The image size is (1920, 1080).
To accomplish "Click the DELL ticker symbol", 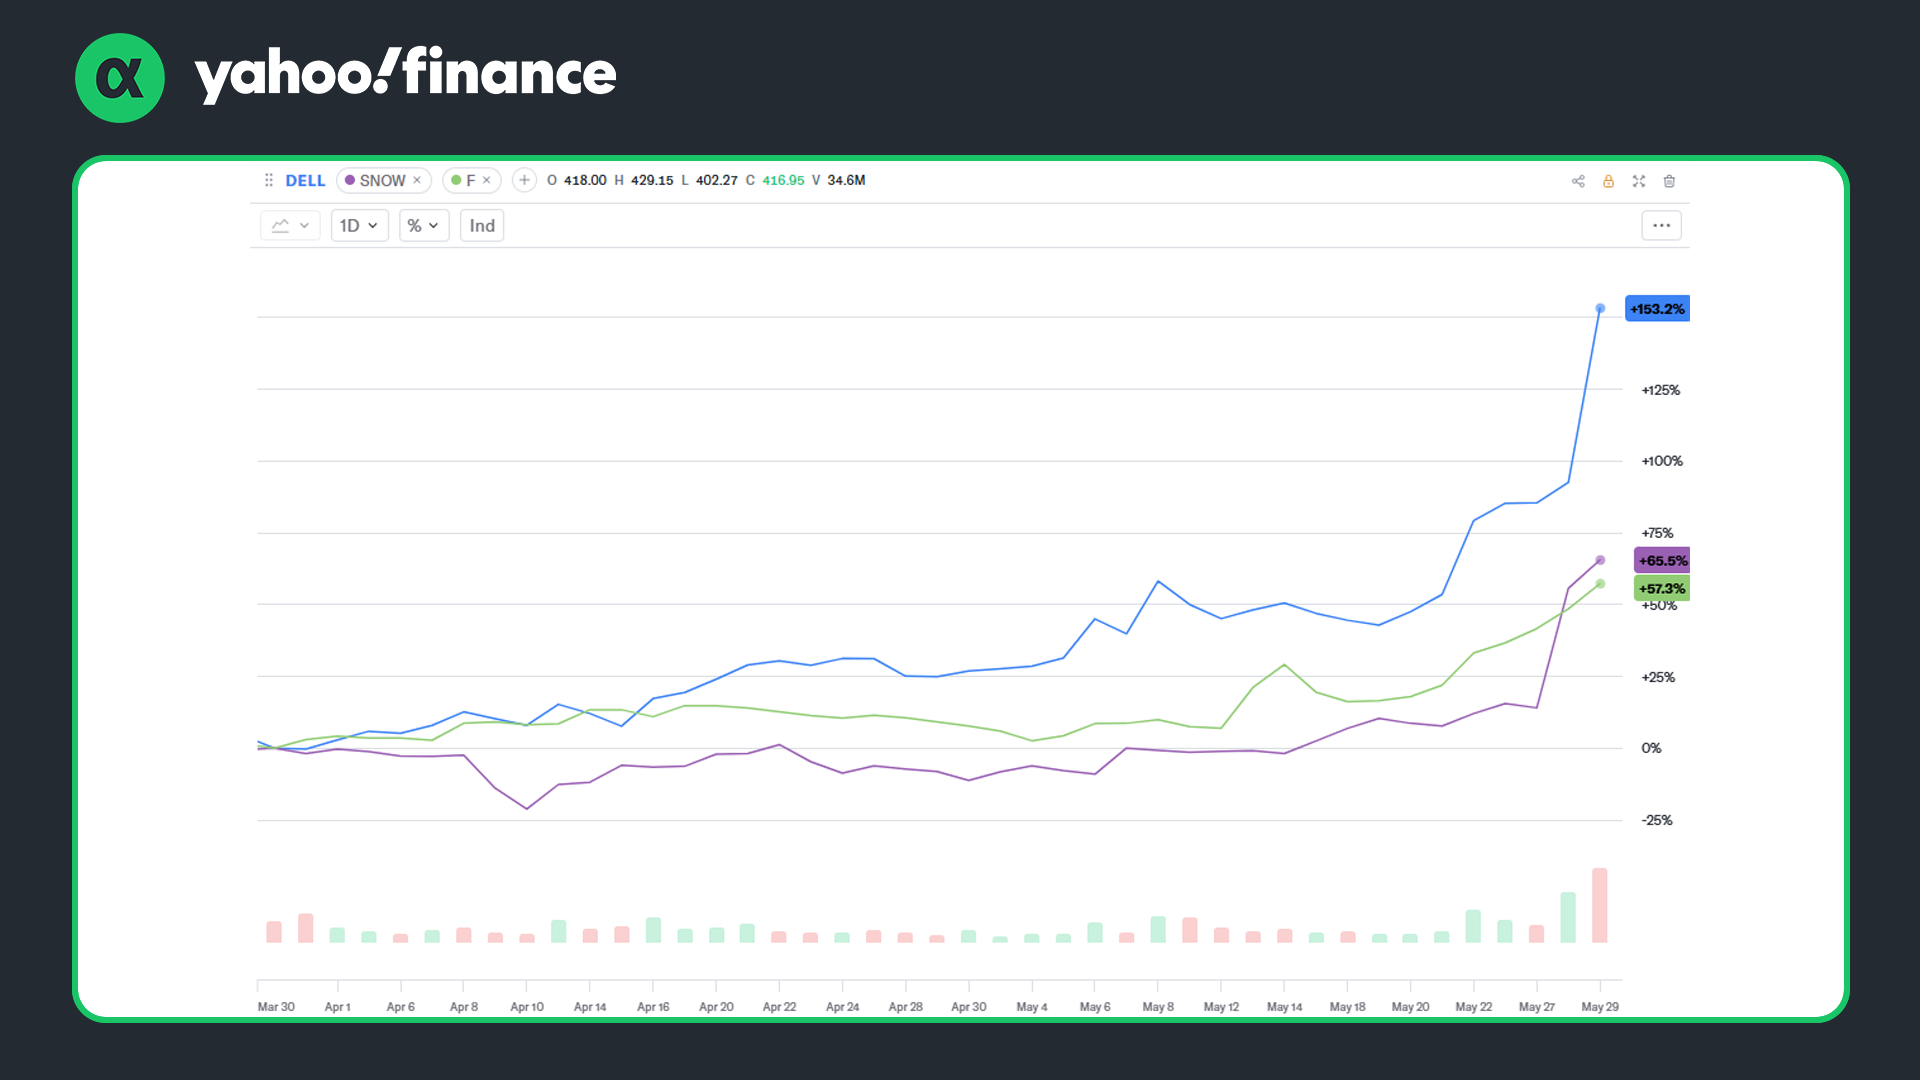I will click(305, 180).
